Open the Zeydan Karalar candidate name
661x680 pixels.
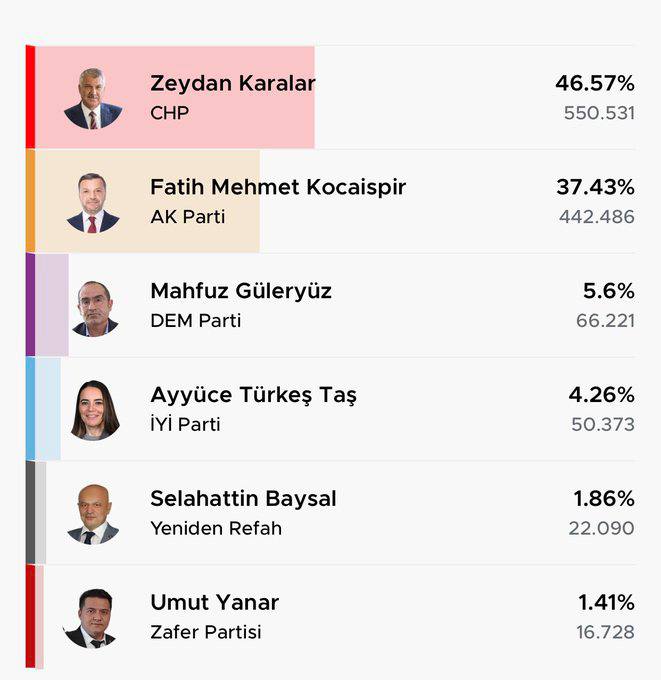(x=232, y=83)
